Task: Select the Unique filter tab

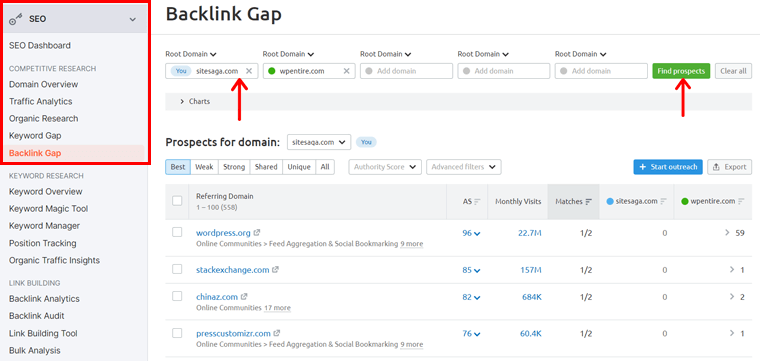Action: pyautogui.click(x=299, y=167)
